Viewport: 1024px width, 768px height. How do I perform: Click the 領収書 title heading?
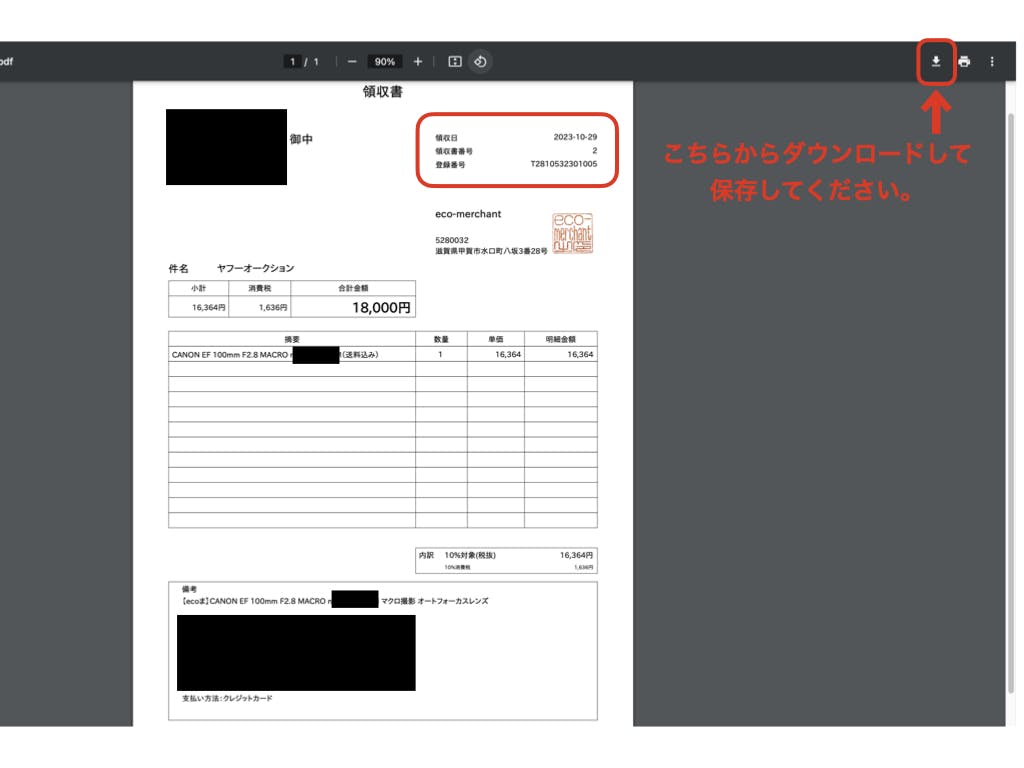pyautogui.click(x=383, y=91)
